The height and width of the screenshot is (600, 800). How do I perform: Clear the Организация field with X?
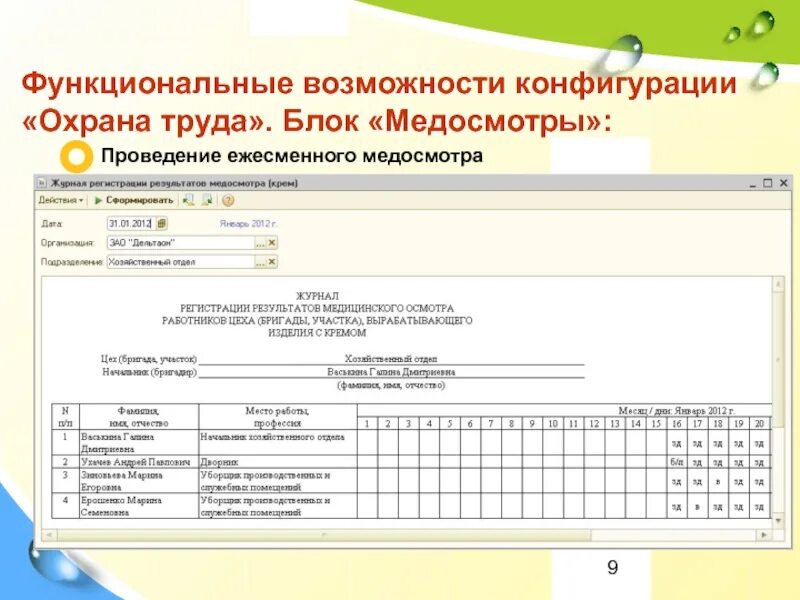[x=272, y=243]
